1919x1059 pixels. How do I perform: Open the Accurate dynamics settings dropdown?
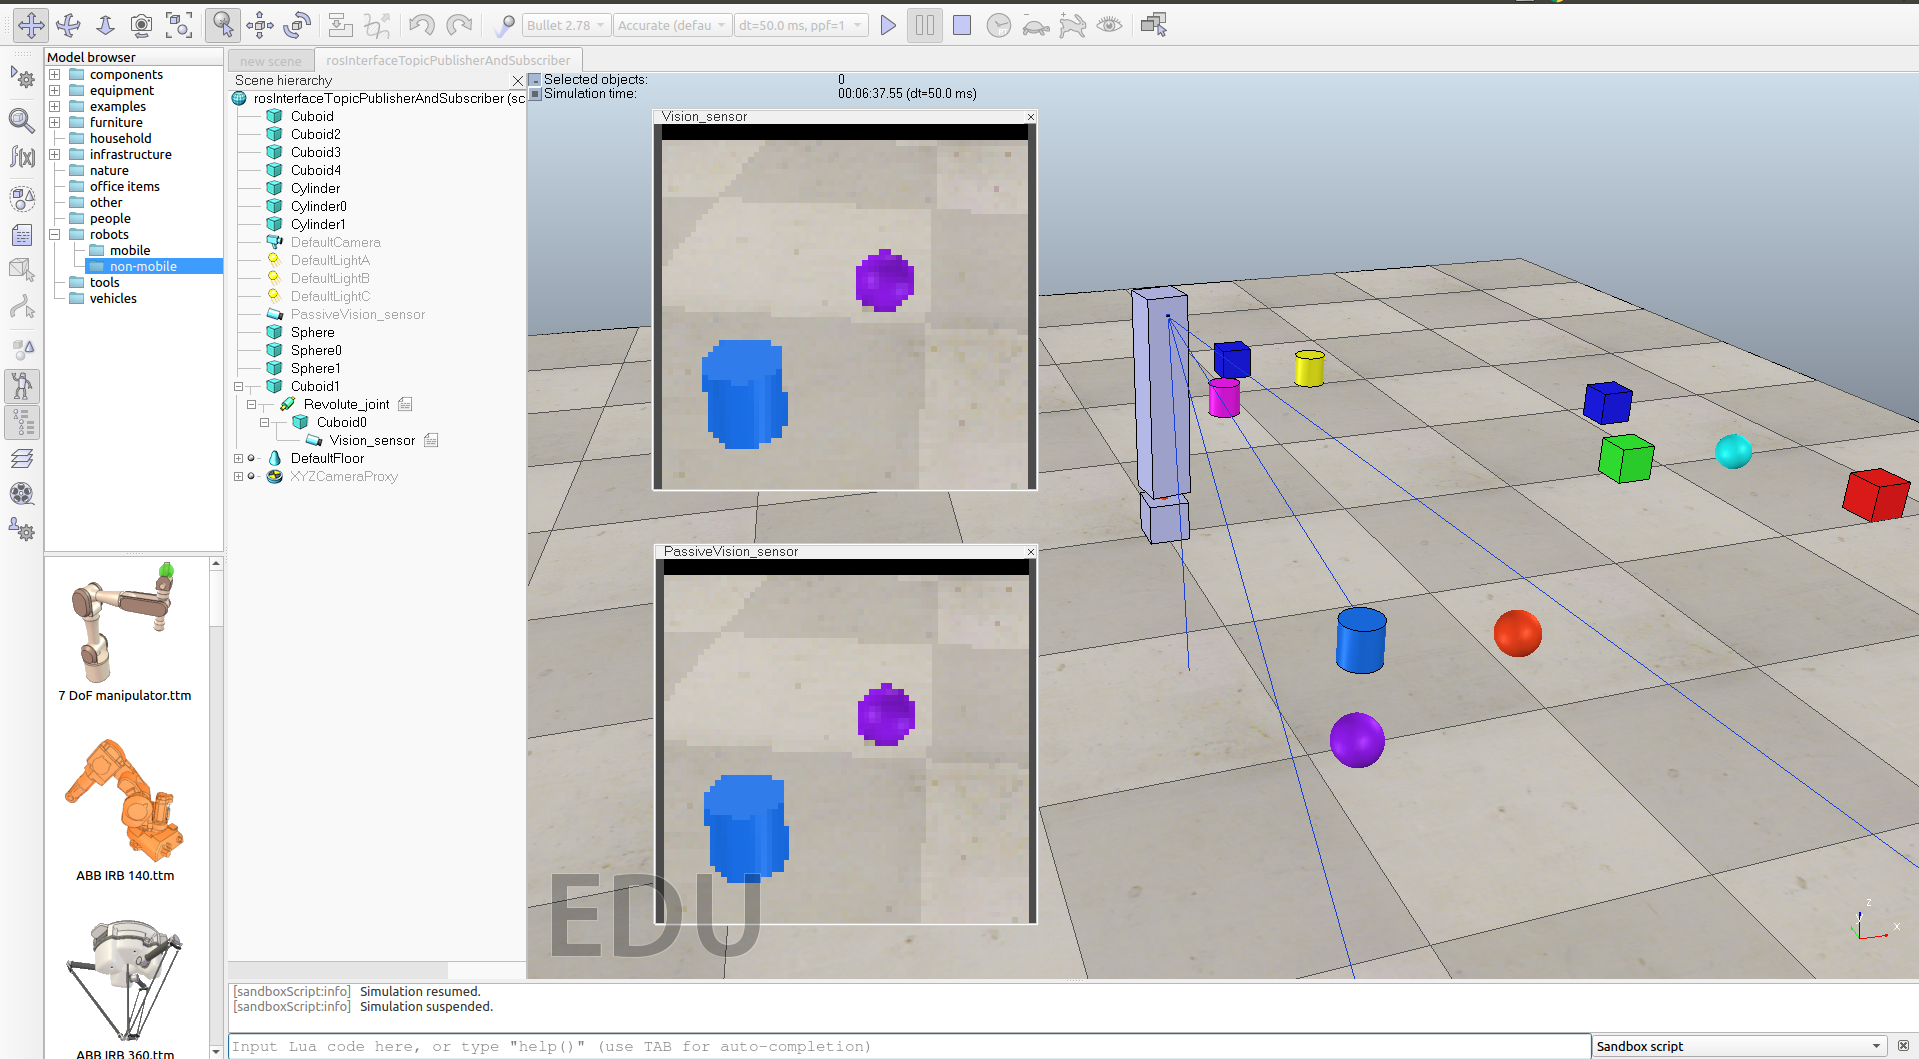coord(672,25)
